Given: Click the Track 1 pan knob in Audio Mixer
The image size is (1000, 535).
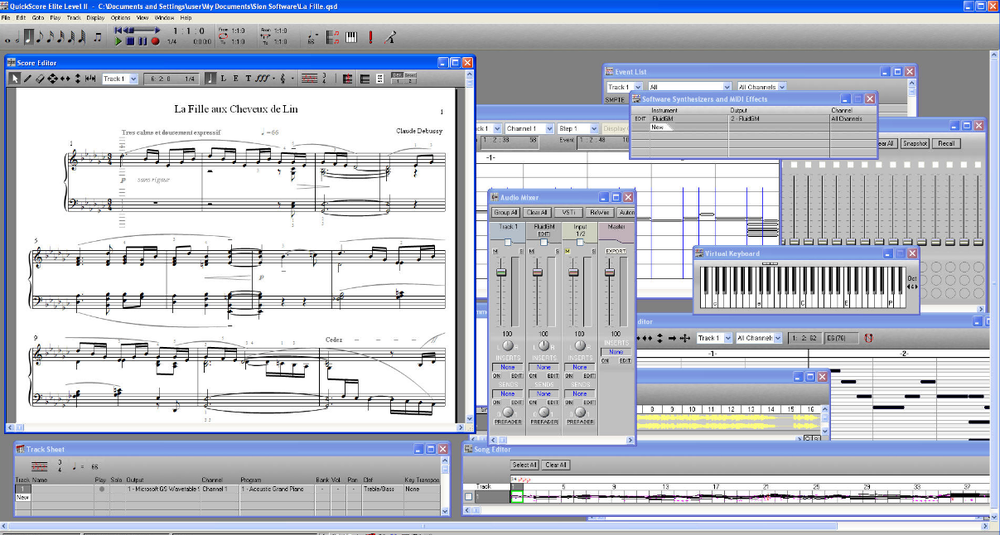Looking at the screenshot, I should (x=508, y=346).
